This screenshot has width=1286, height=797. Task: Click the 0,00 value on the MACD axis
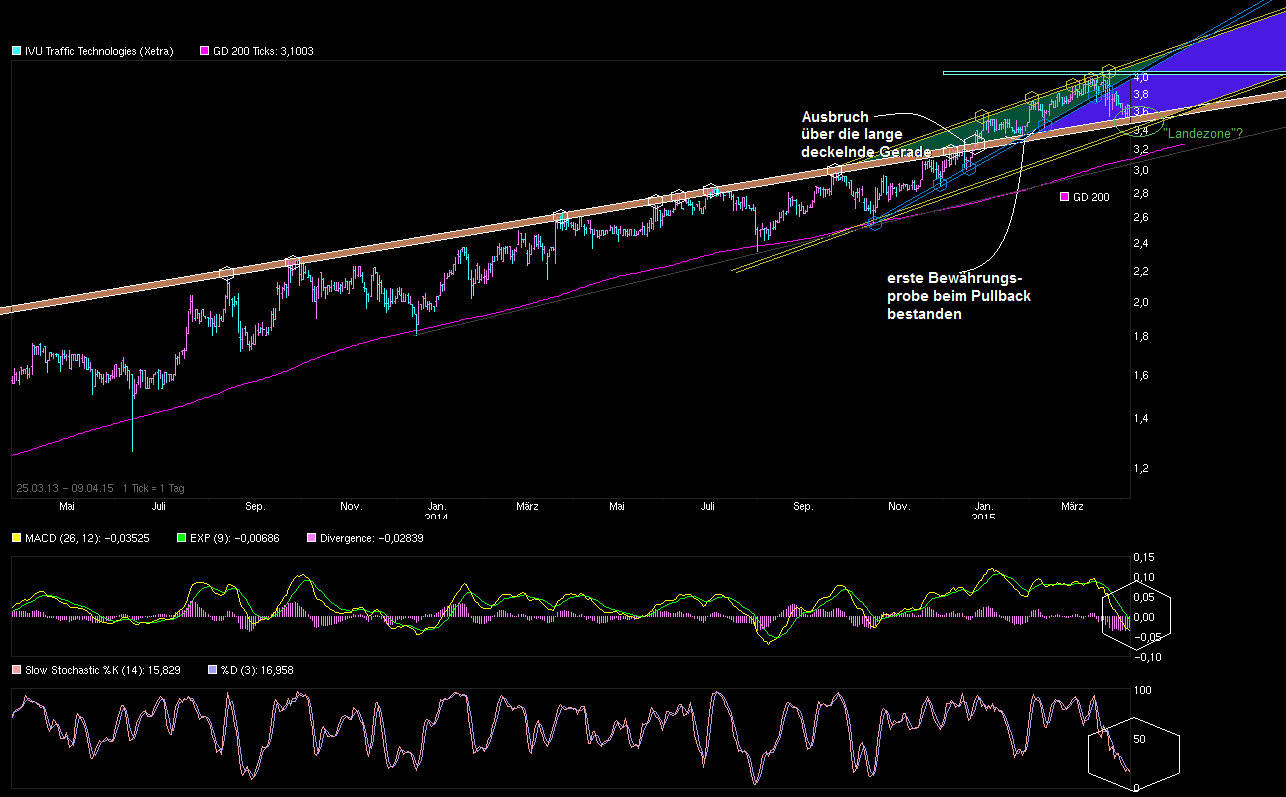click(1145, 617)
